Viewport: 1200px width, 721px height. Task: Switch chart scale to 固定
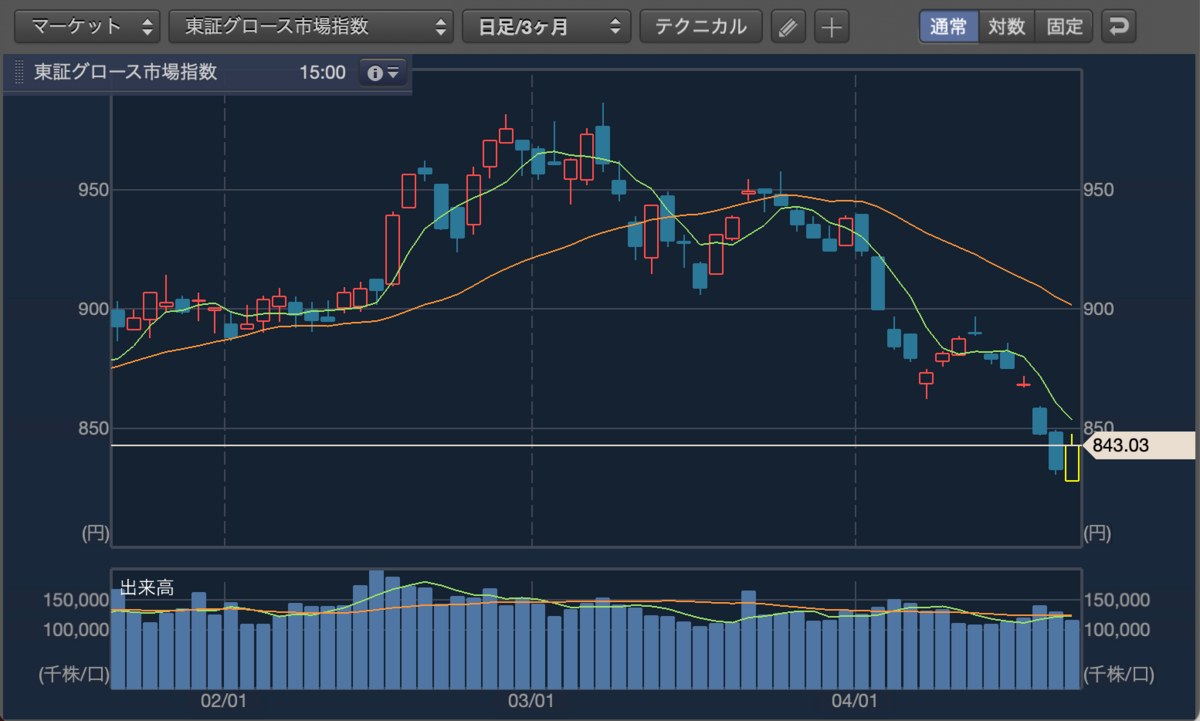[x=1065, y=26]
